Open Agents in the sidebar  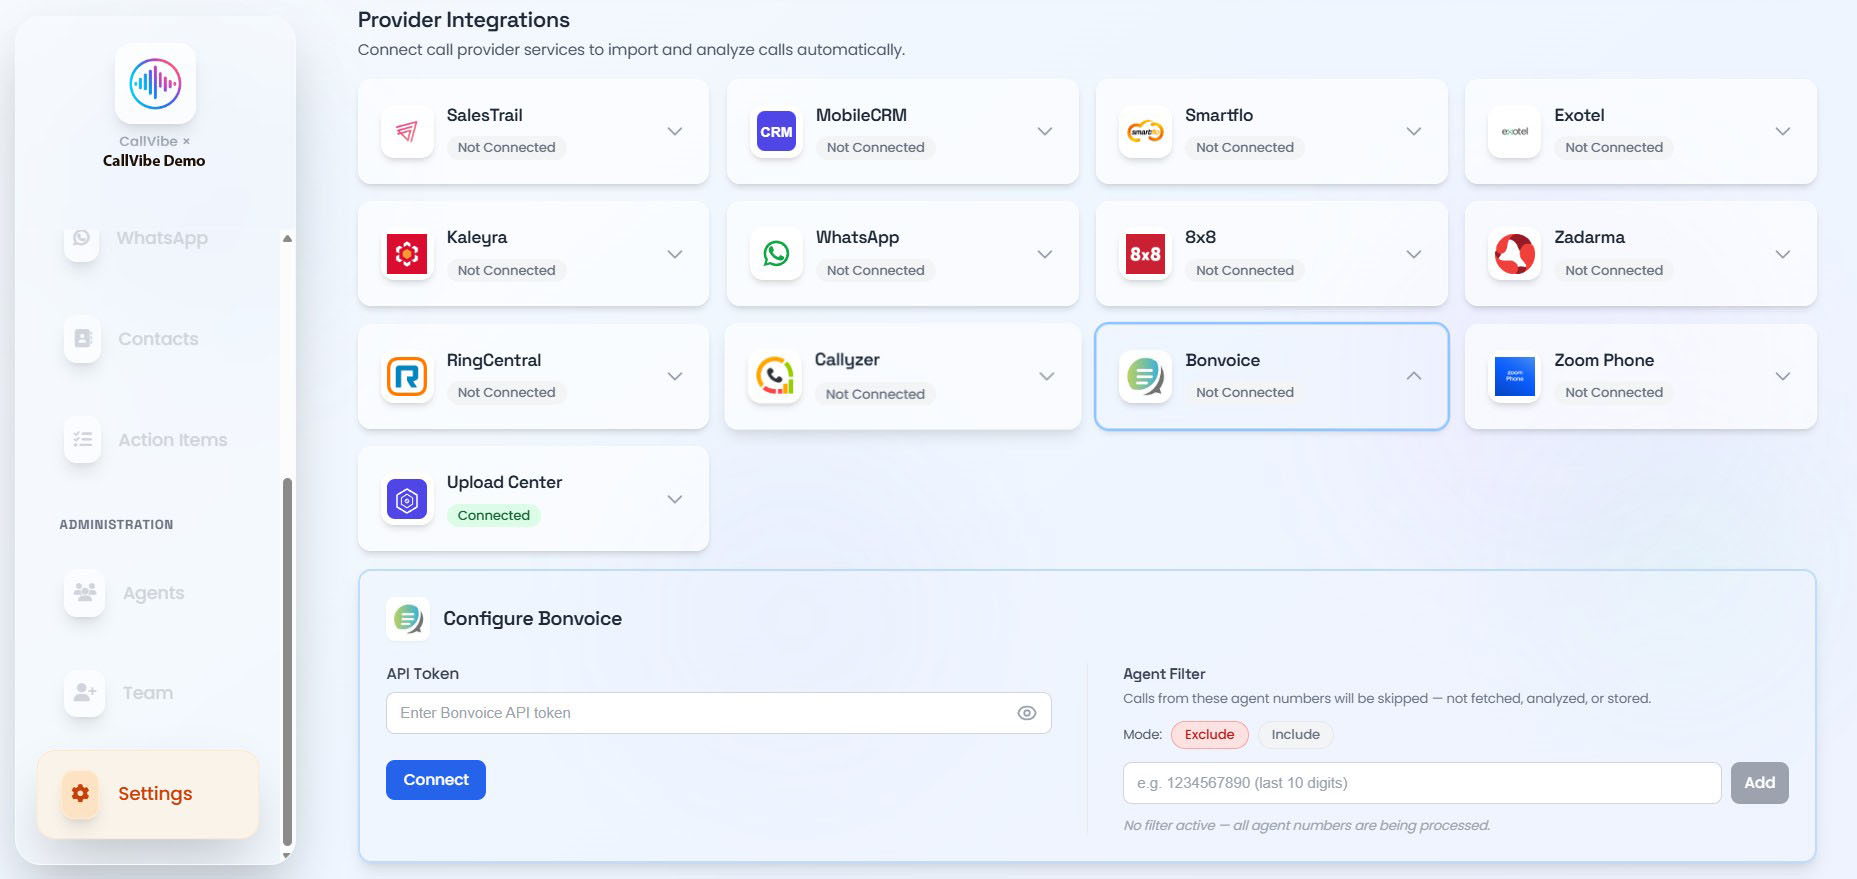[x=148, y=593]
